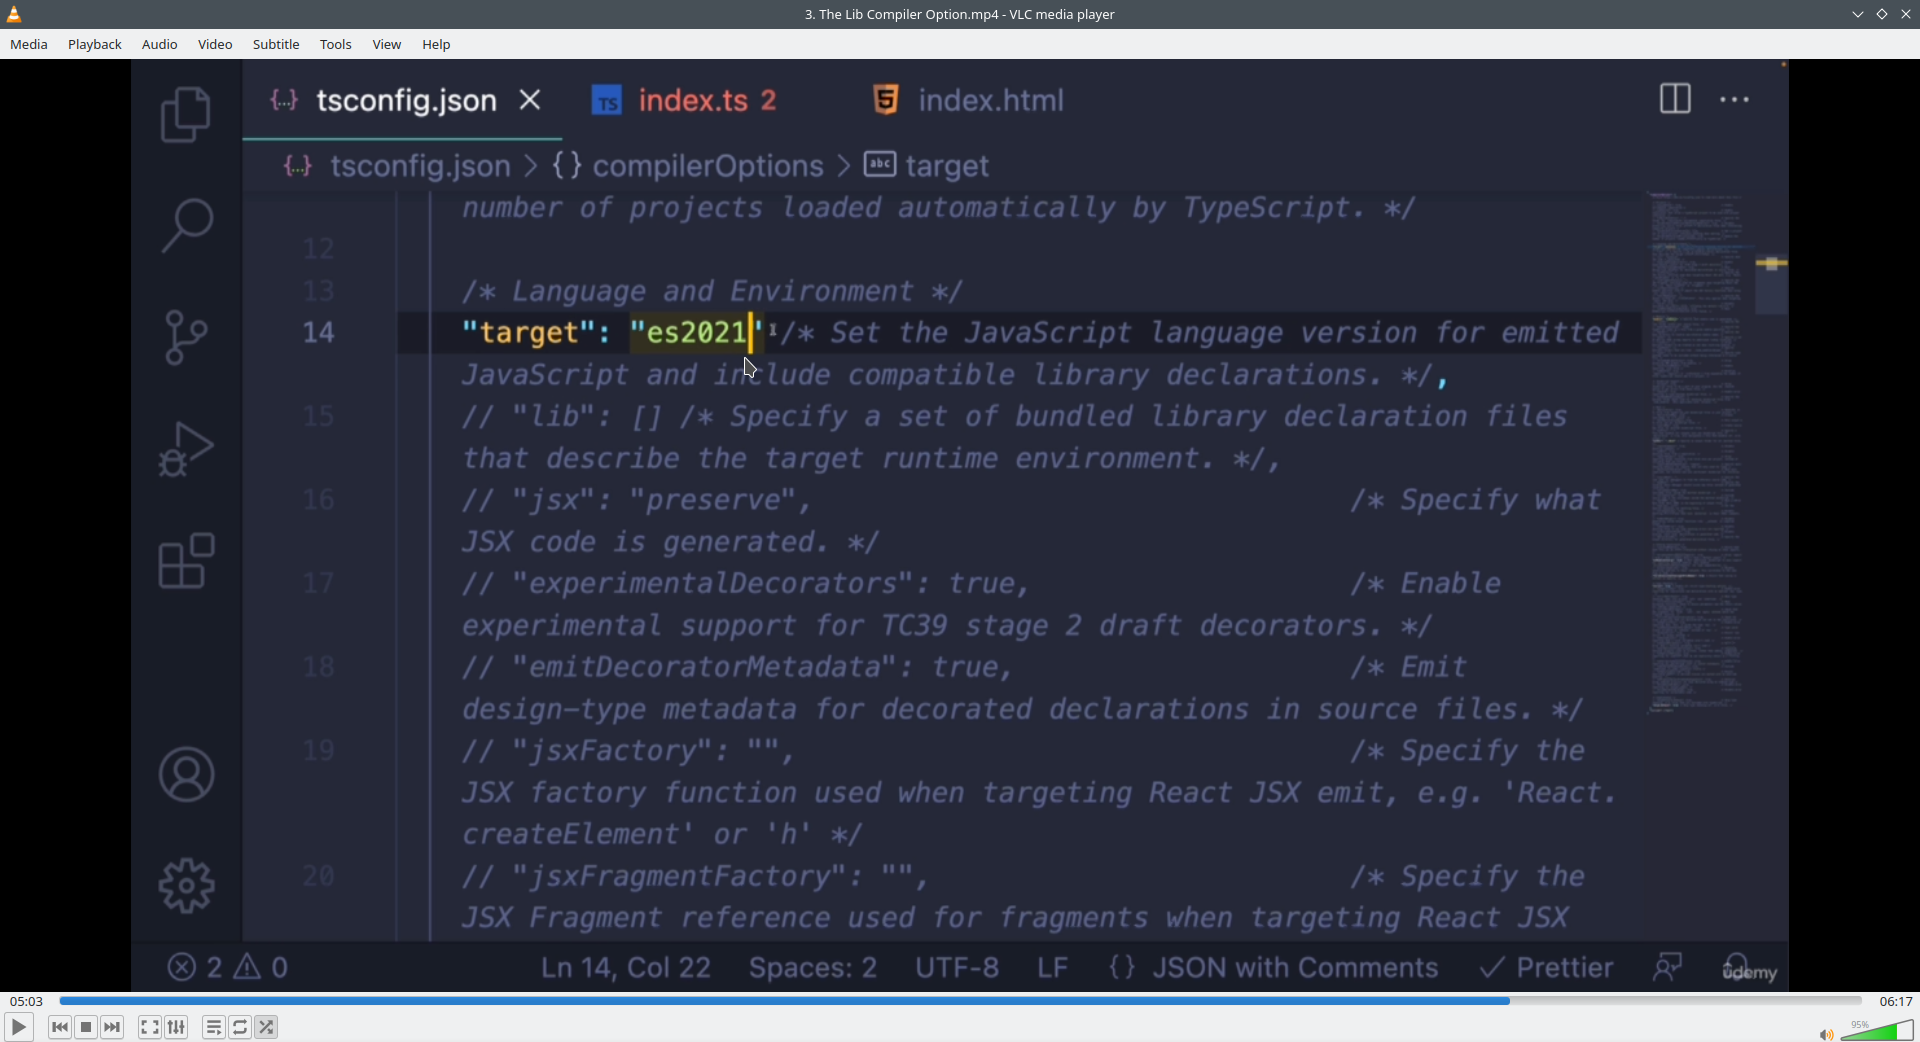1920x1042 pixels.
Task: Click the Manage gear icon in video
Action: [186, 886]
